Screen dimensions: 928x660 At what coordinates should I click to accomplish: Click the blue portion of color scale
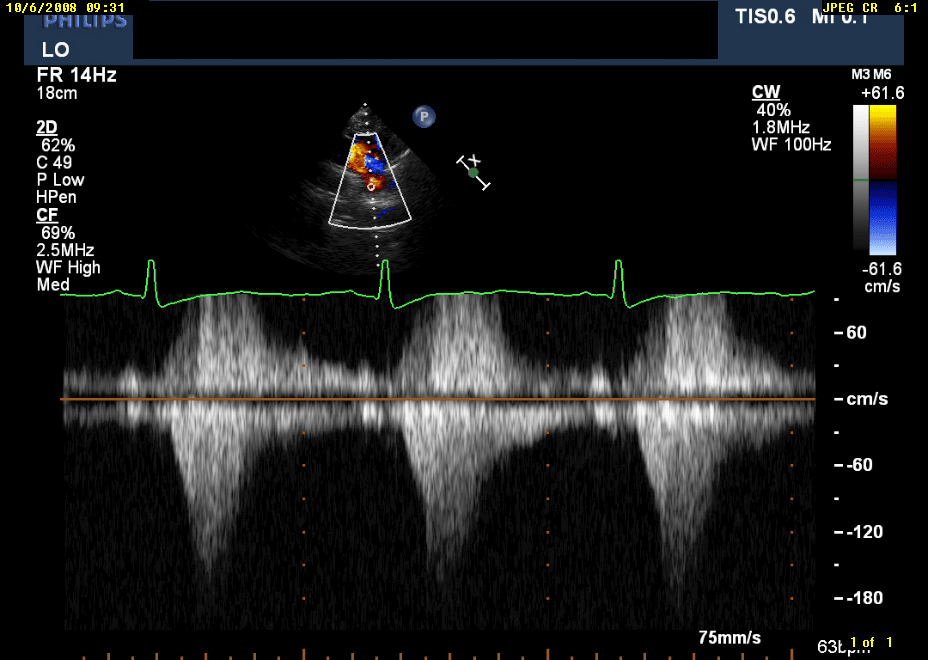point(880,216)
